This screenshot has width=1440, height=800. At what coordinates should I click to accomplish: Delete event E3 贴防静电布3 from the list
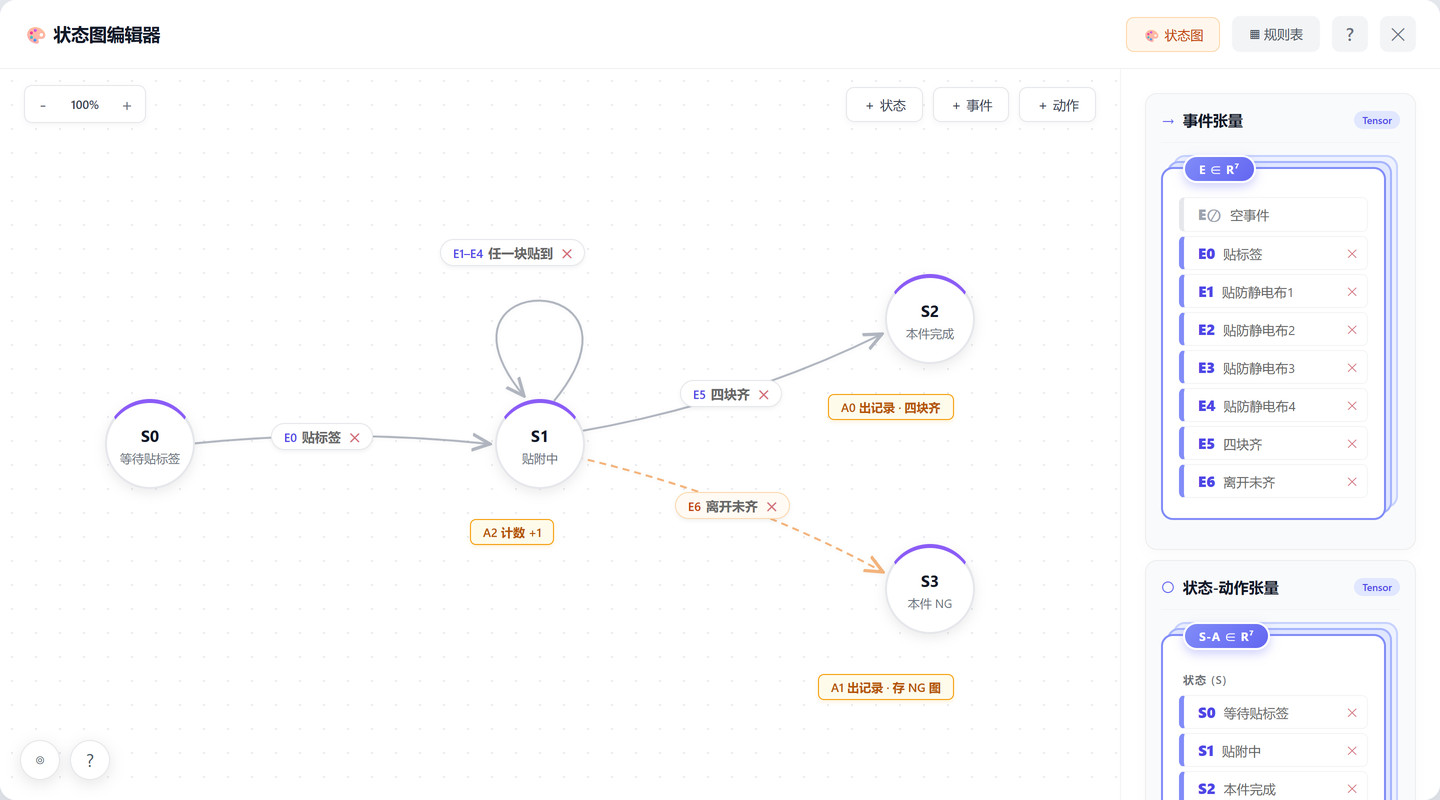(x=1352, y=368)
